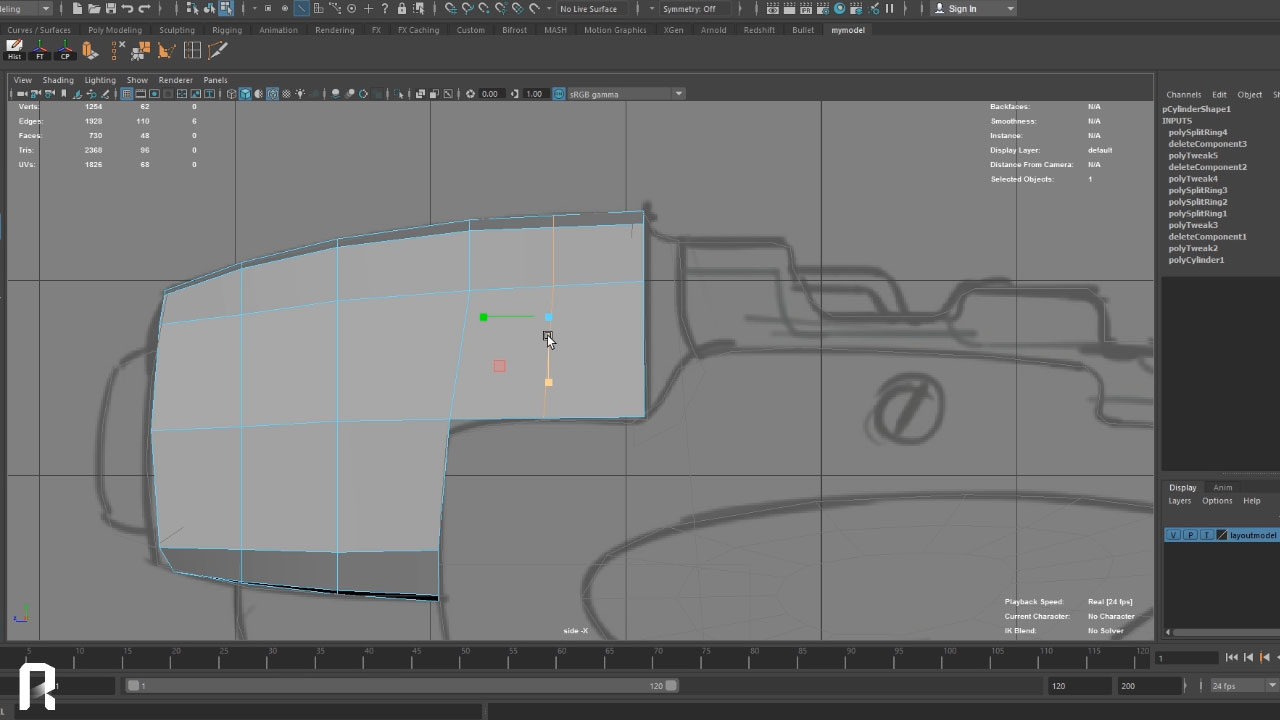Toggle P playback on layoutmodel layer
The image size is (1280, 720).
click(1190, 535)
